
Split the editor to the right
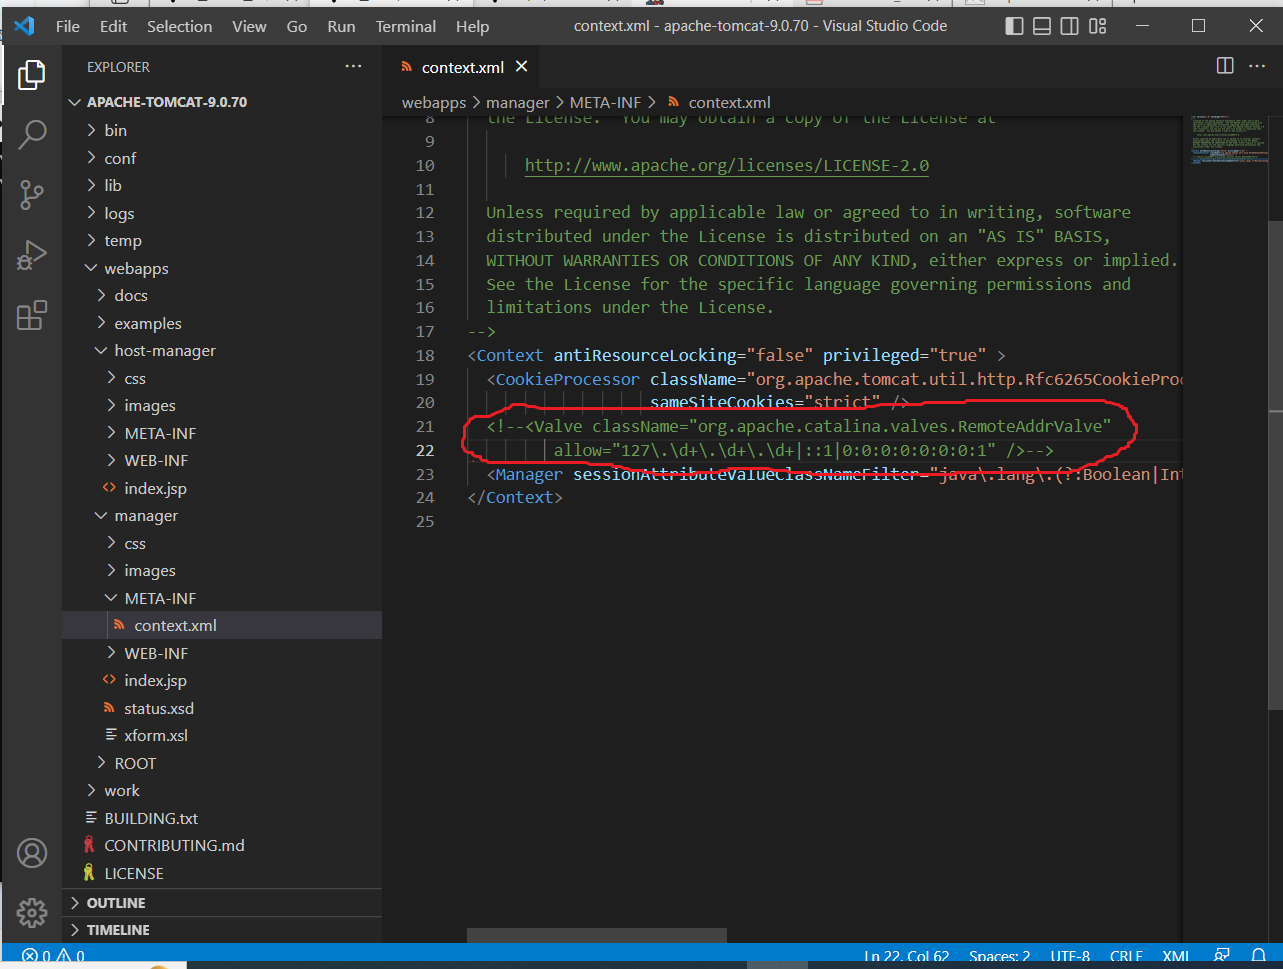[x=1225, y=66]
